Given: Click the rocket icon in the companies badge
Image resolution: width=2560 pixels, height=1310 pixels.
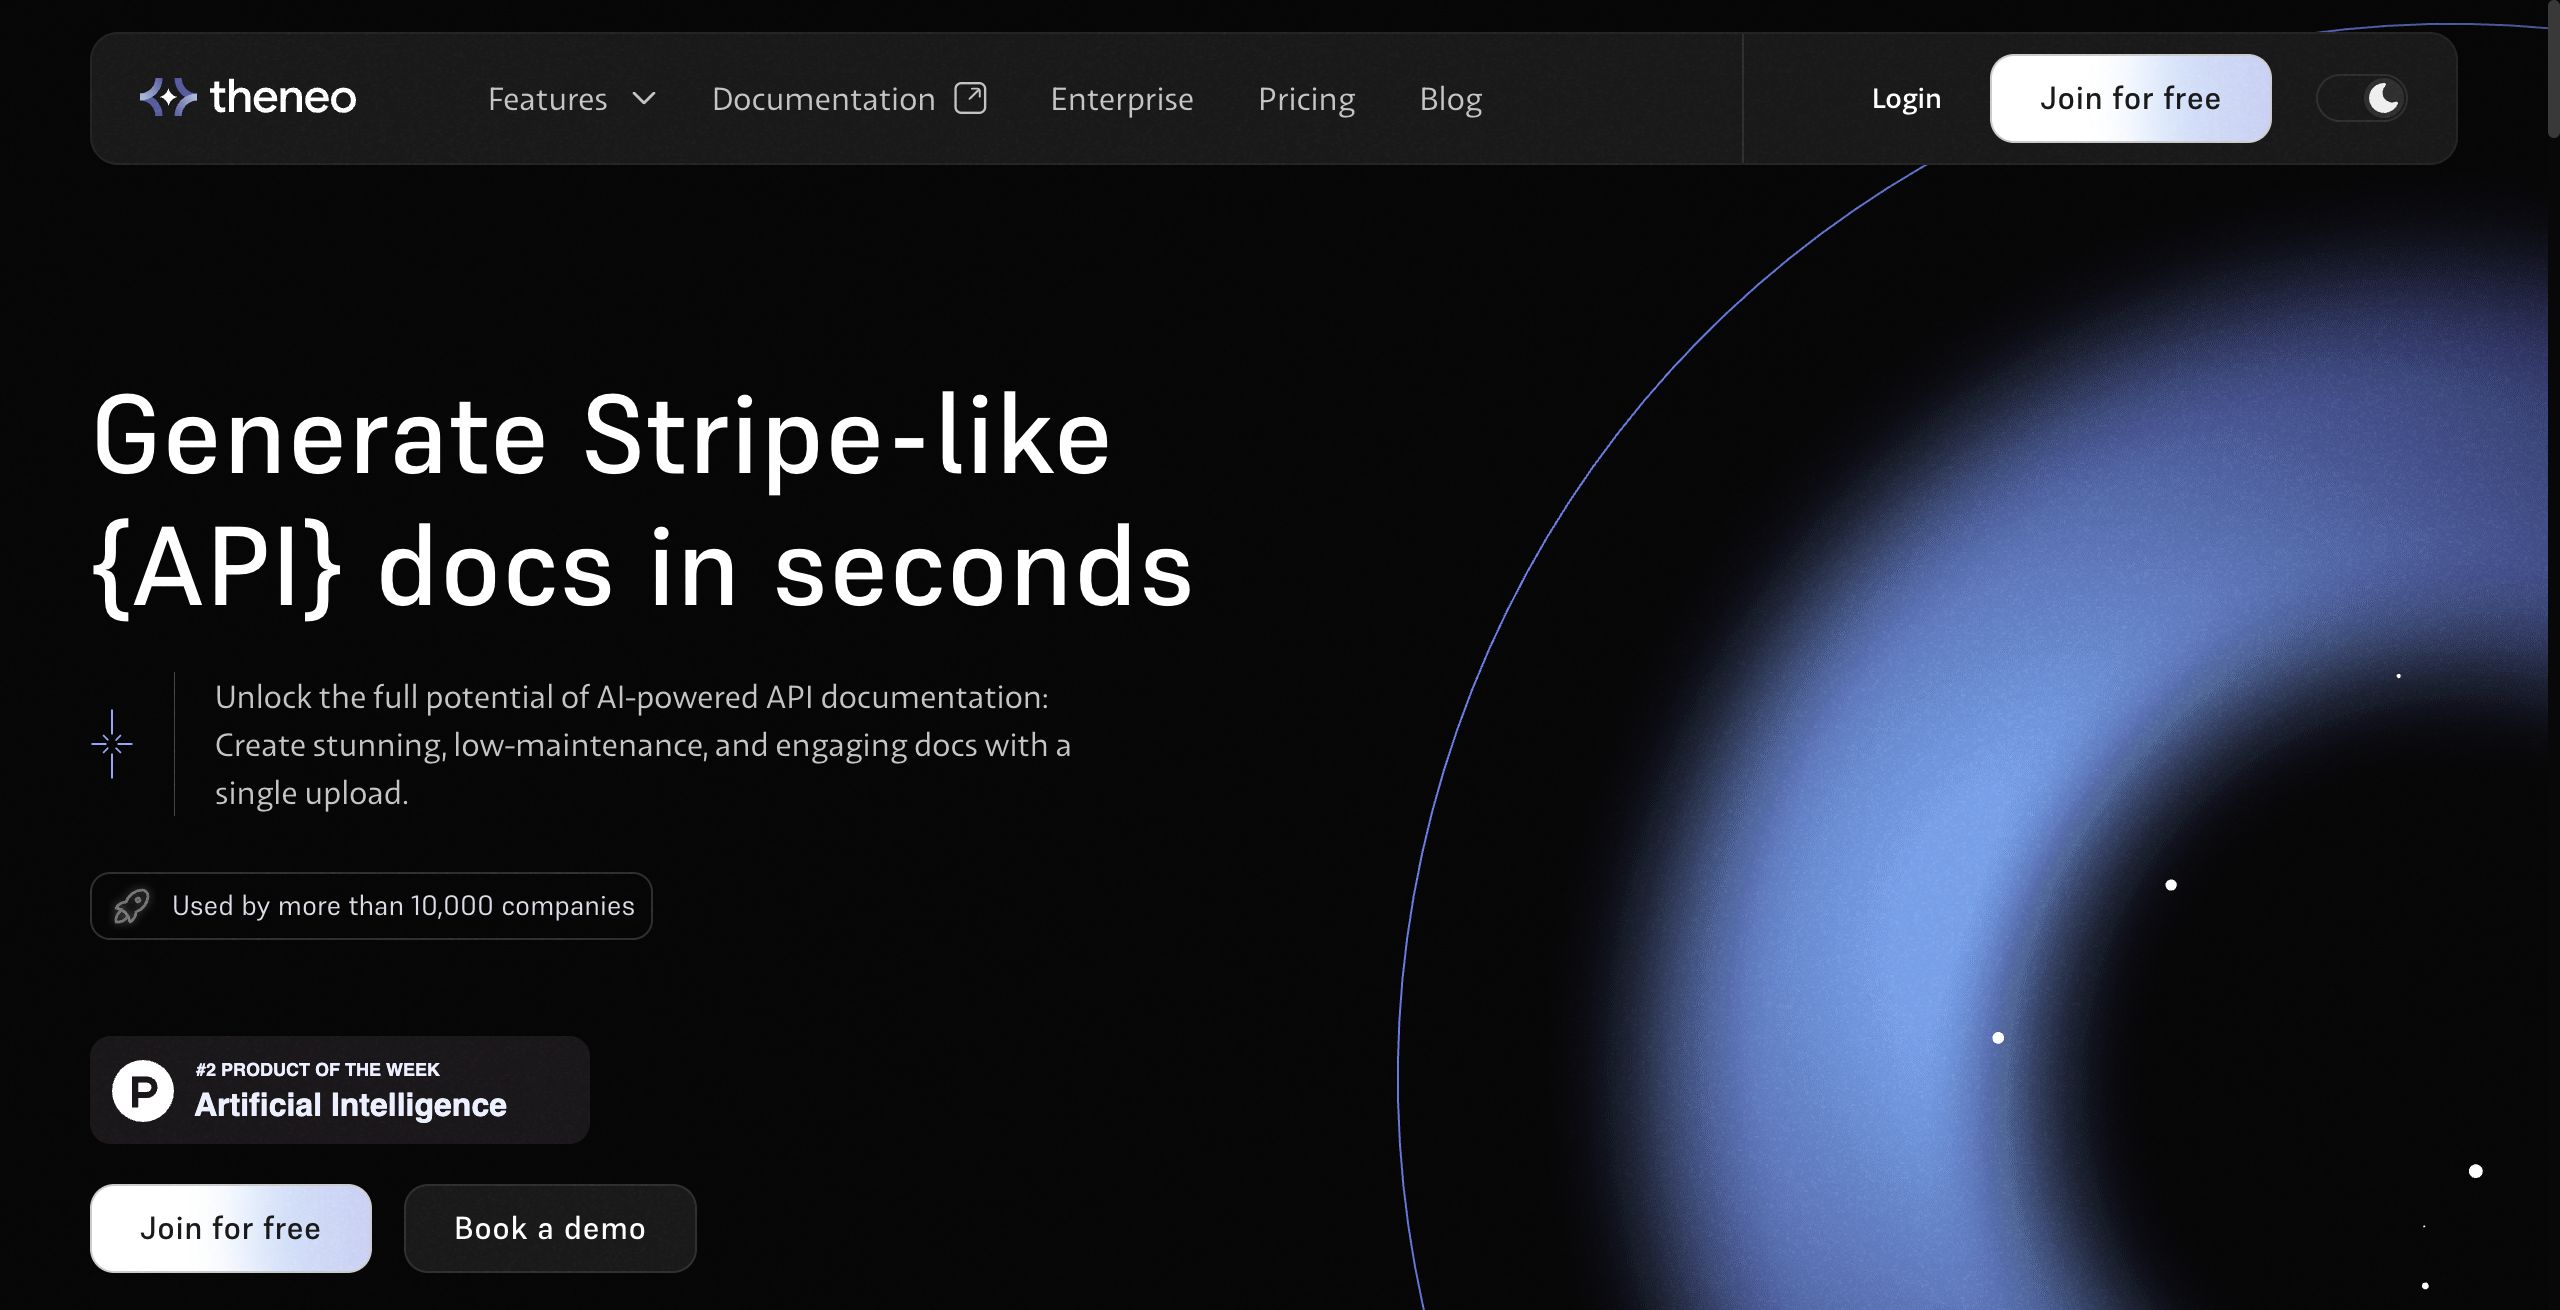Looking at the screenshot, I should point(131,906).
